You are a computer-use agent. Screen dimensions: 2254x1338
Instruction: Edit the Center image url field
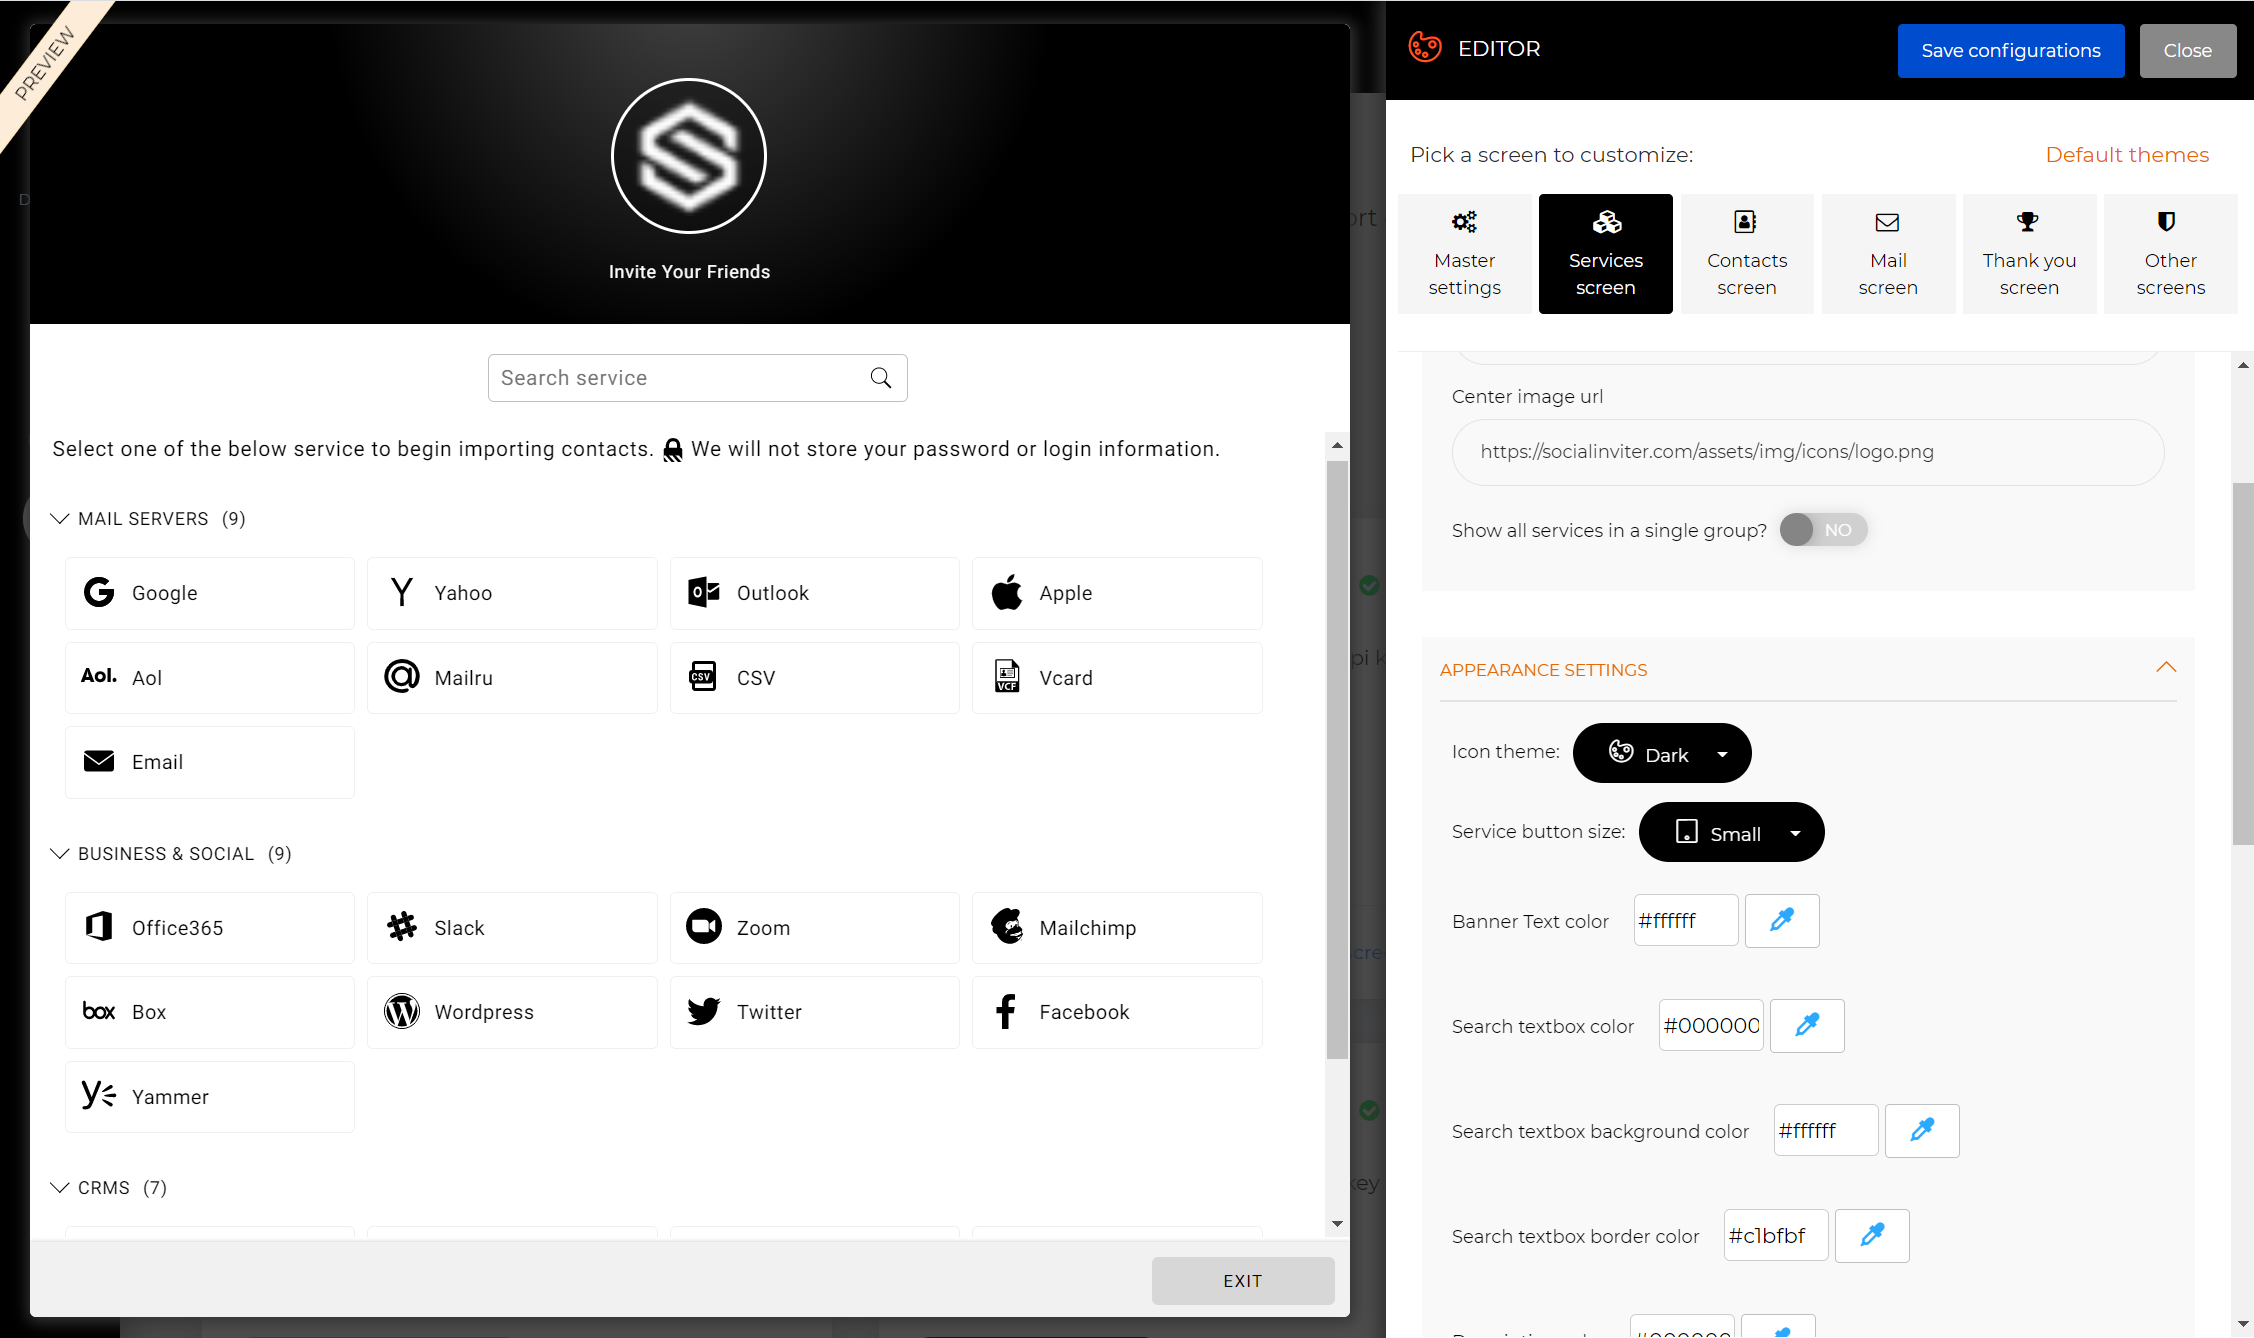pyautogui.click(x=1808, y=452)
